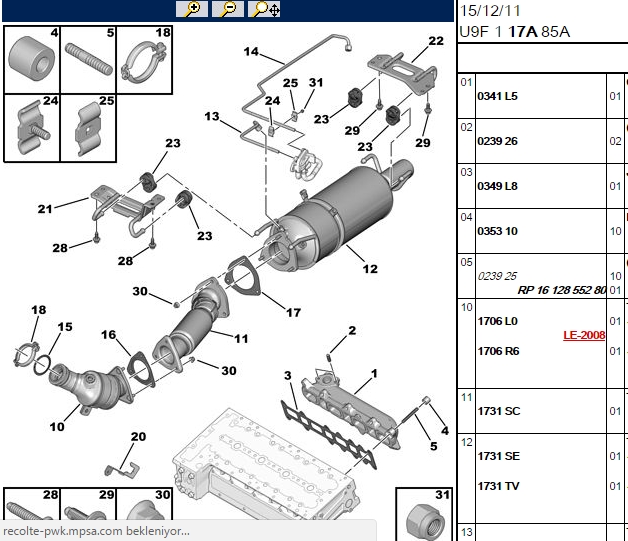Screen dimensions: 628x541
Task: Click the diagram reference U9F 1 17A 85A
Action: [515, 32]
